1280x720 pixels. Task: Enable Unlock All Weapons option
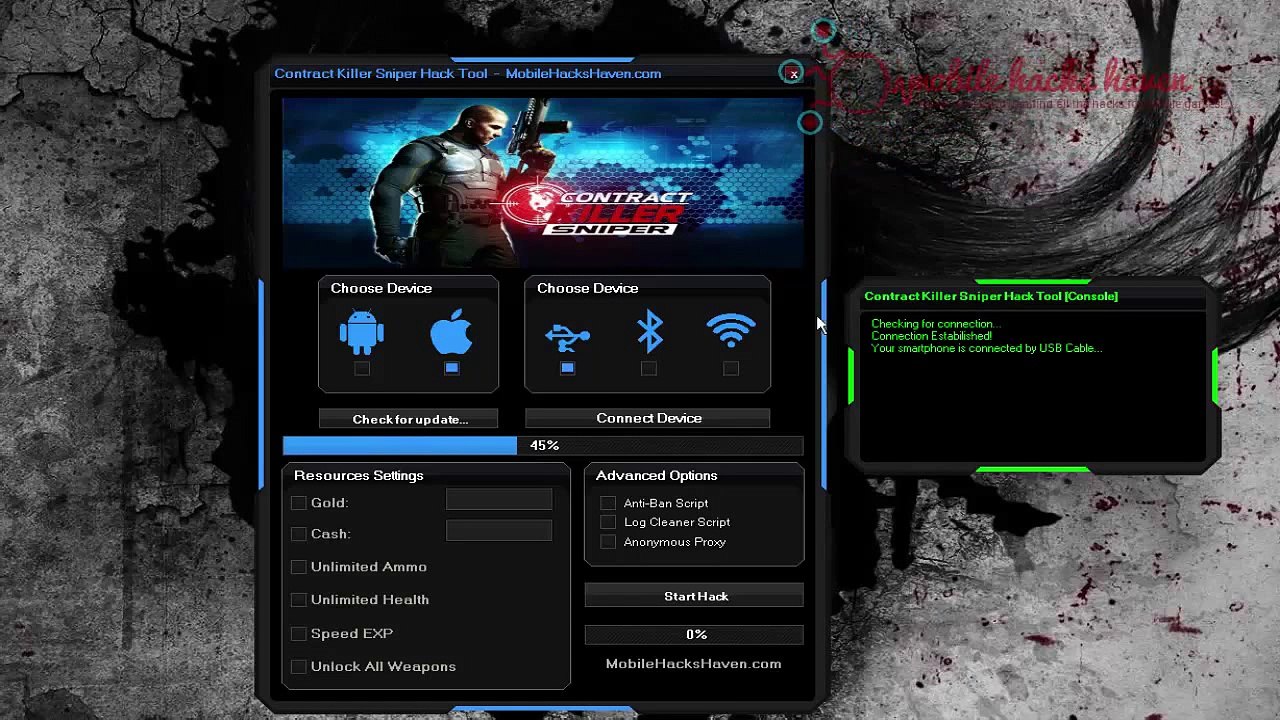(299, 667)
